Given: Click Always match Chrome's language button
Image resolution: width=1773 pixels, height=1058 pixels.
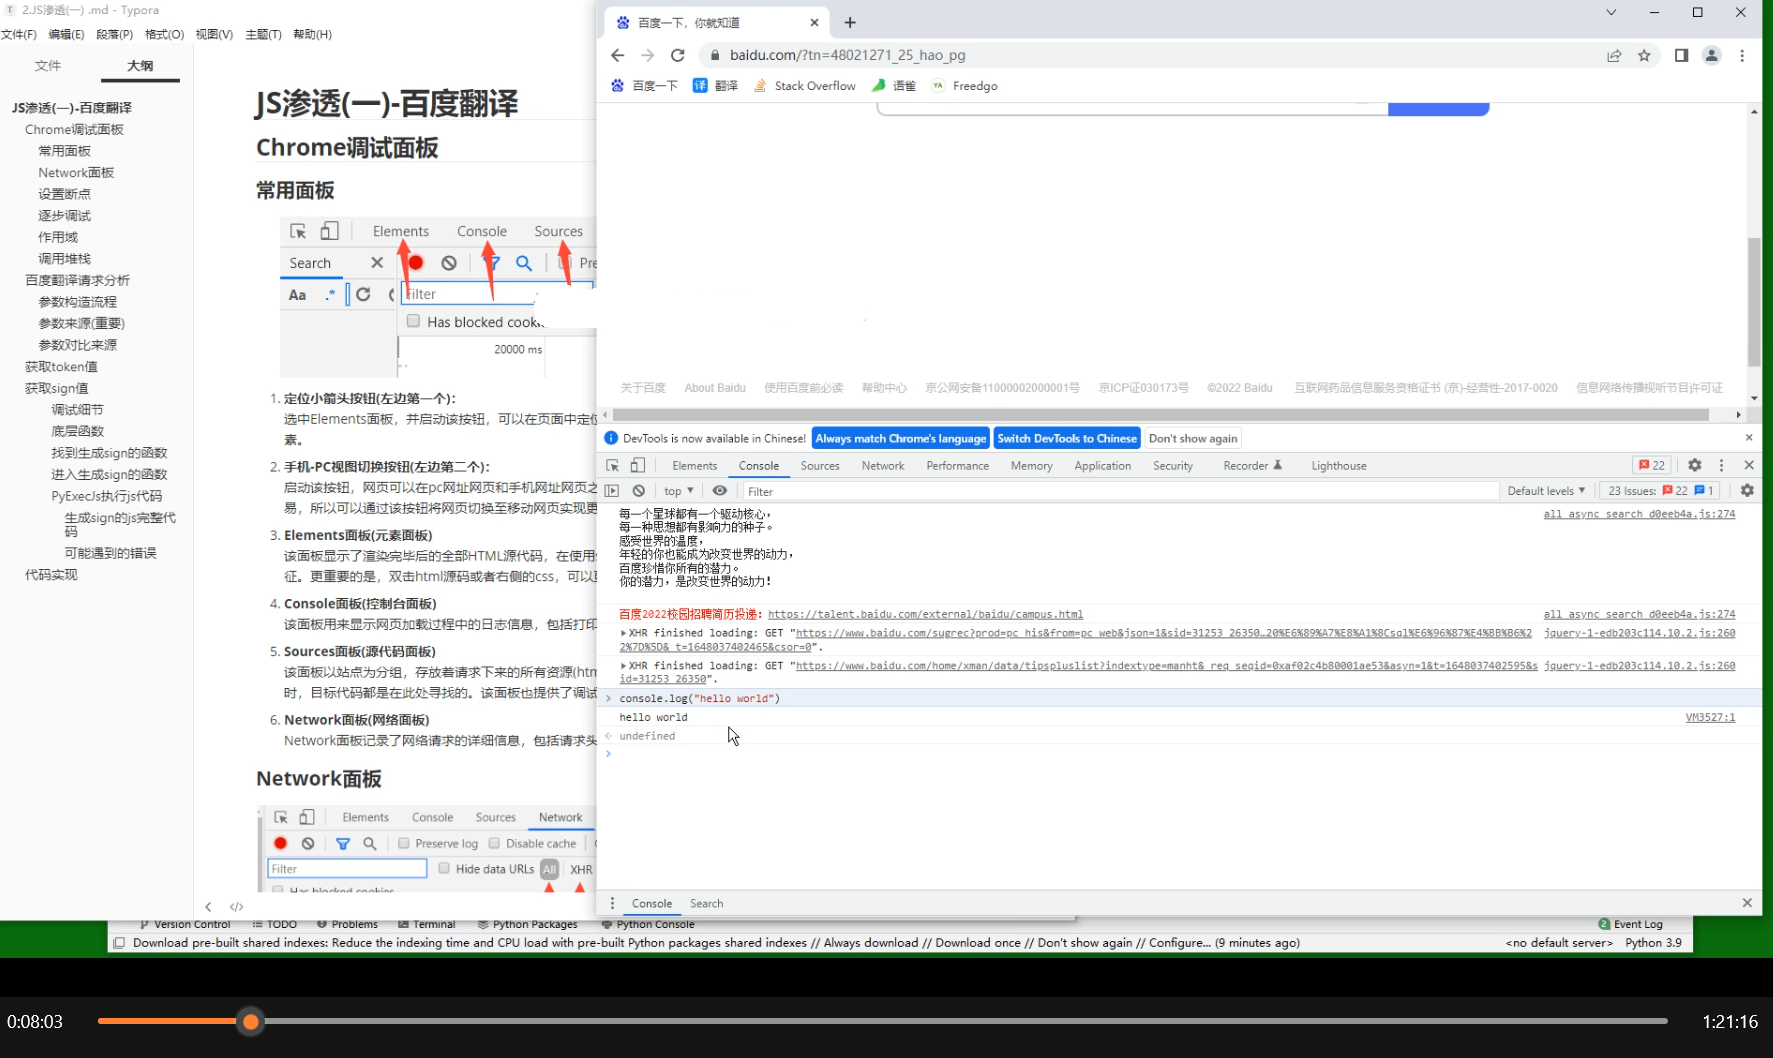Looking at the screenshot, I should pyautogui.click(x=900, y=438).
